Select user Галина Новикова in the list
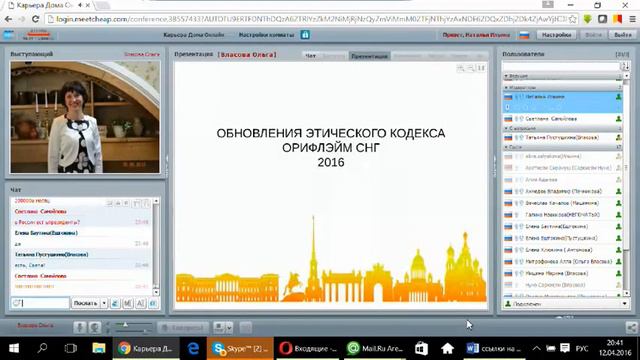 (562, 215)
